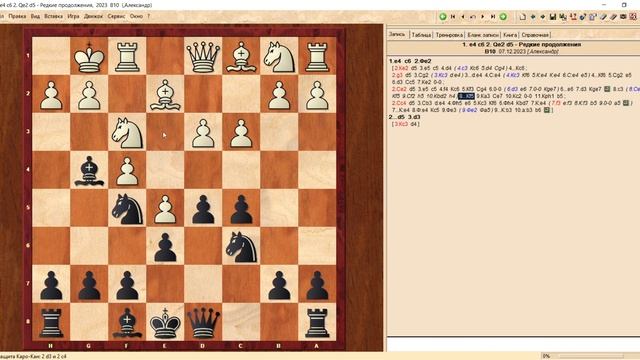
Task: Select the black rook on h8
Action: click(x=51, y=322)
